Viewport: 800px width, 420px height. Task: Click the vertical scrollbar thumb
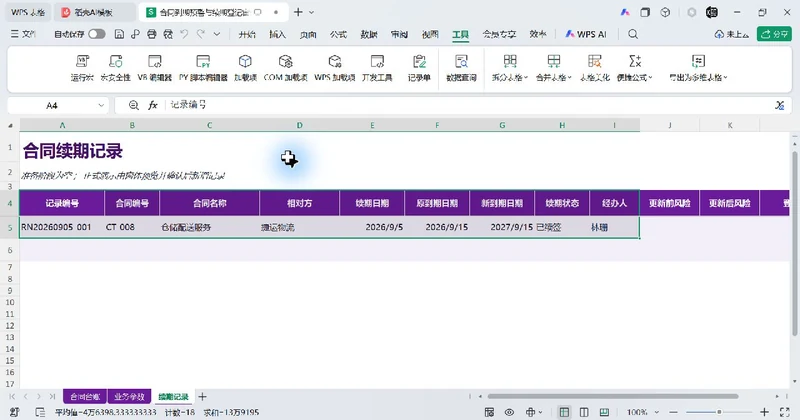[x=794, y=243]
